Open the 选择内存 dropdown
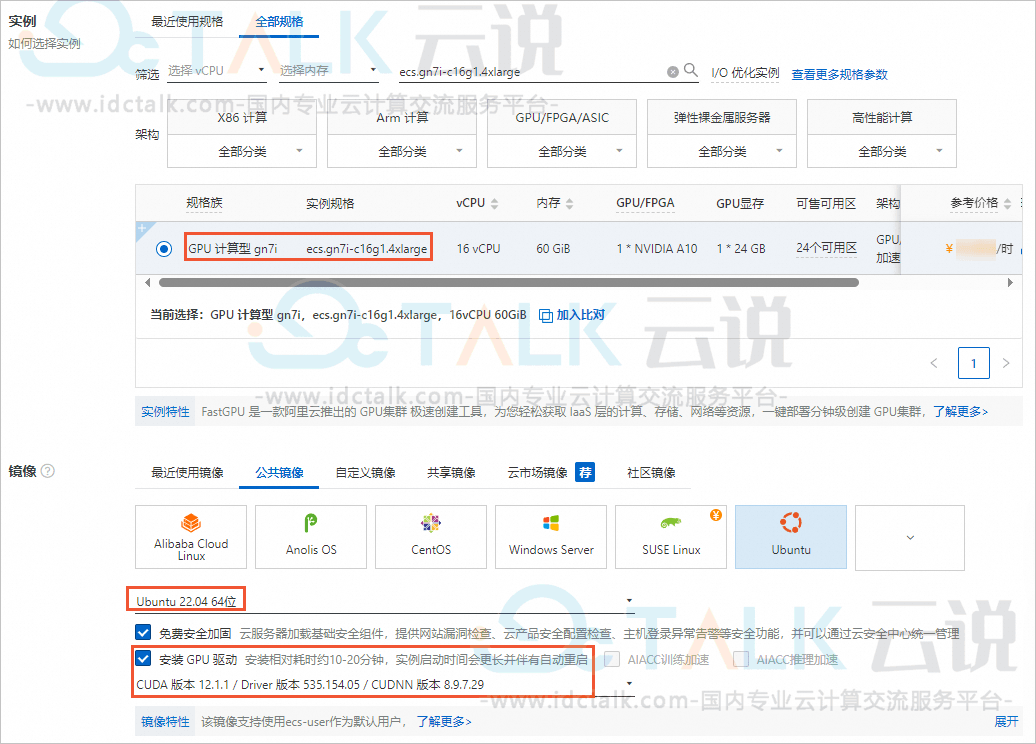The image size is (1036, 744). pos(328,71)
